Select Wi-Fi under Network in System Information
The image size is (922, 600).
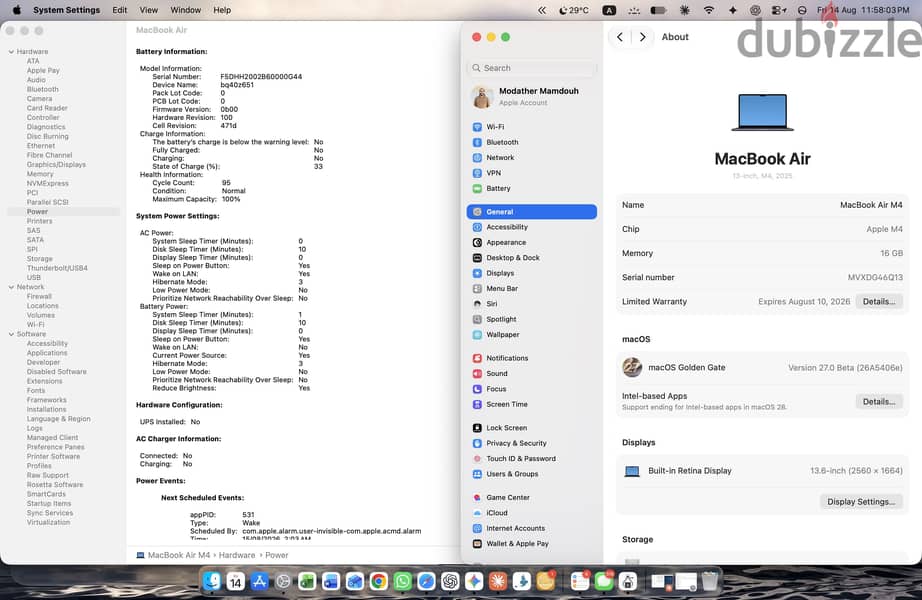tap(35, 325)
